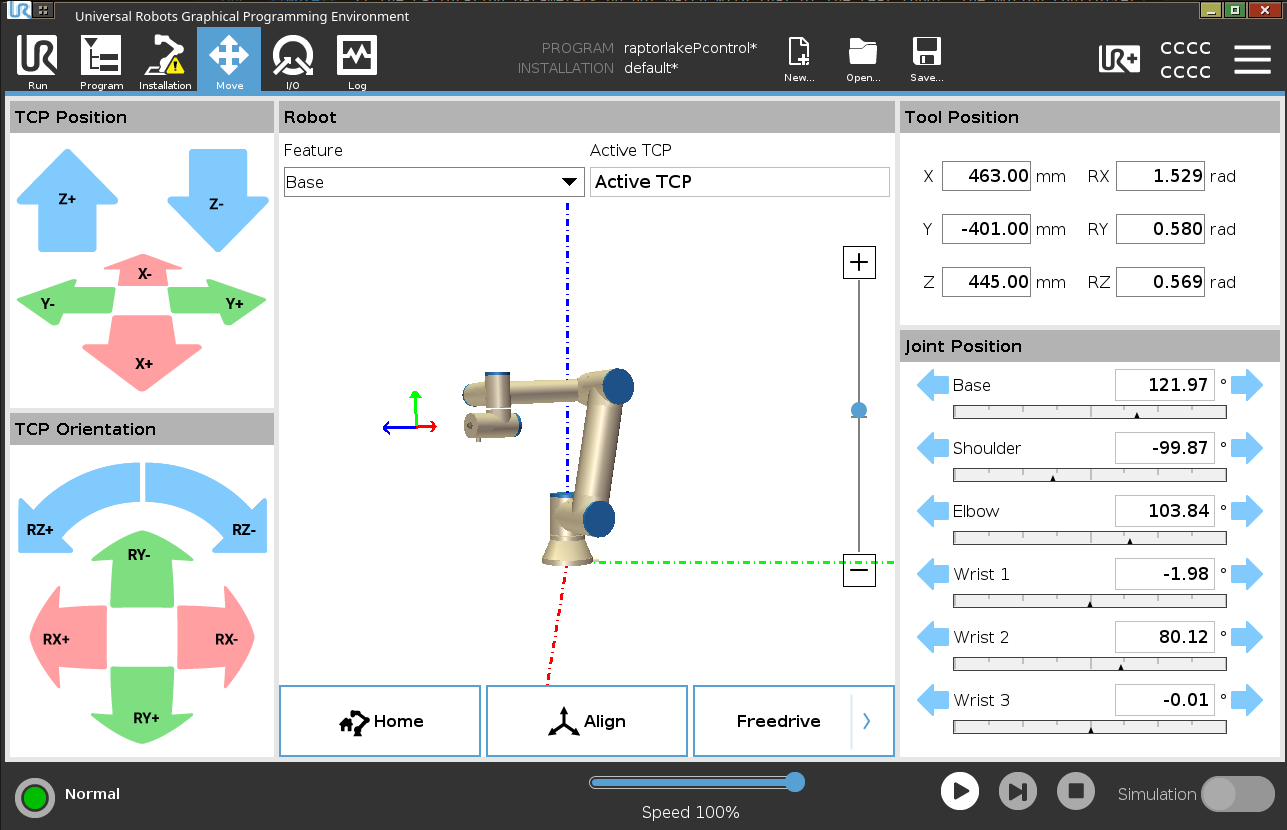Click the Align button
Viewport: 1287px width, 830px height.
(587, 721)
